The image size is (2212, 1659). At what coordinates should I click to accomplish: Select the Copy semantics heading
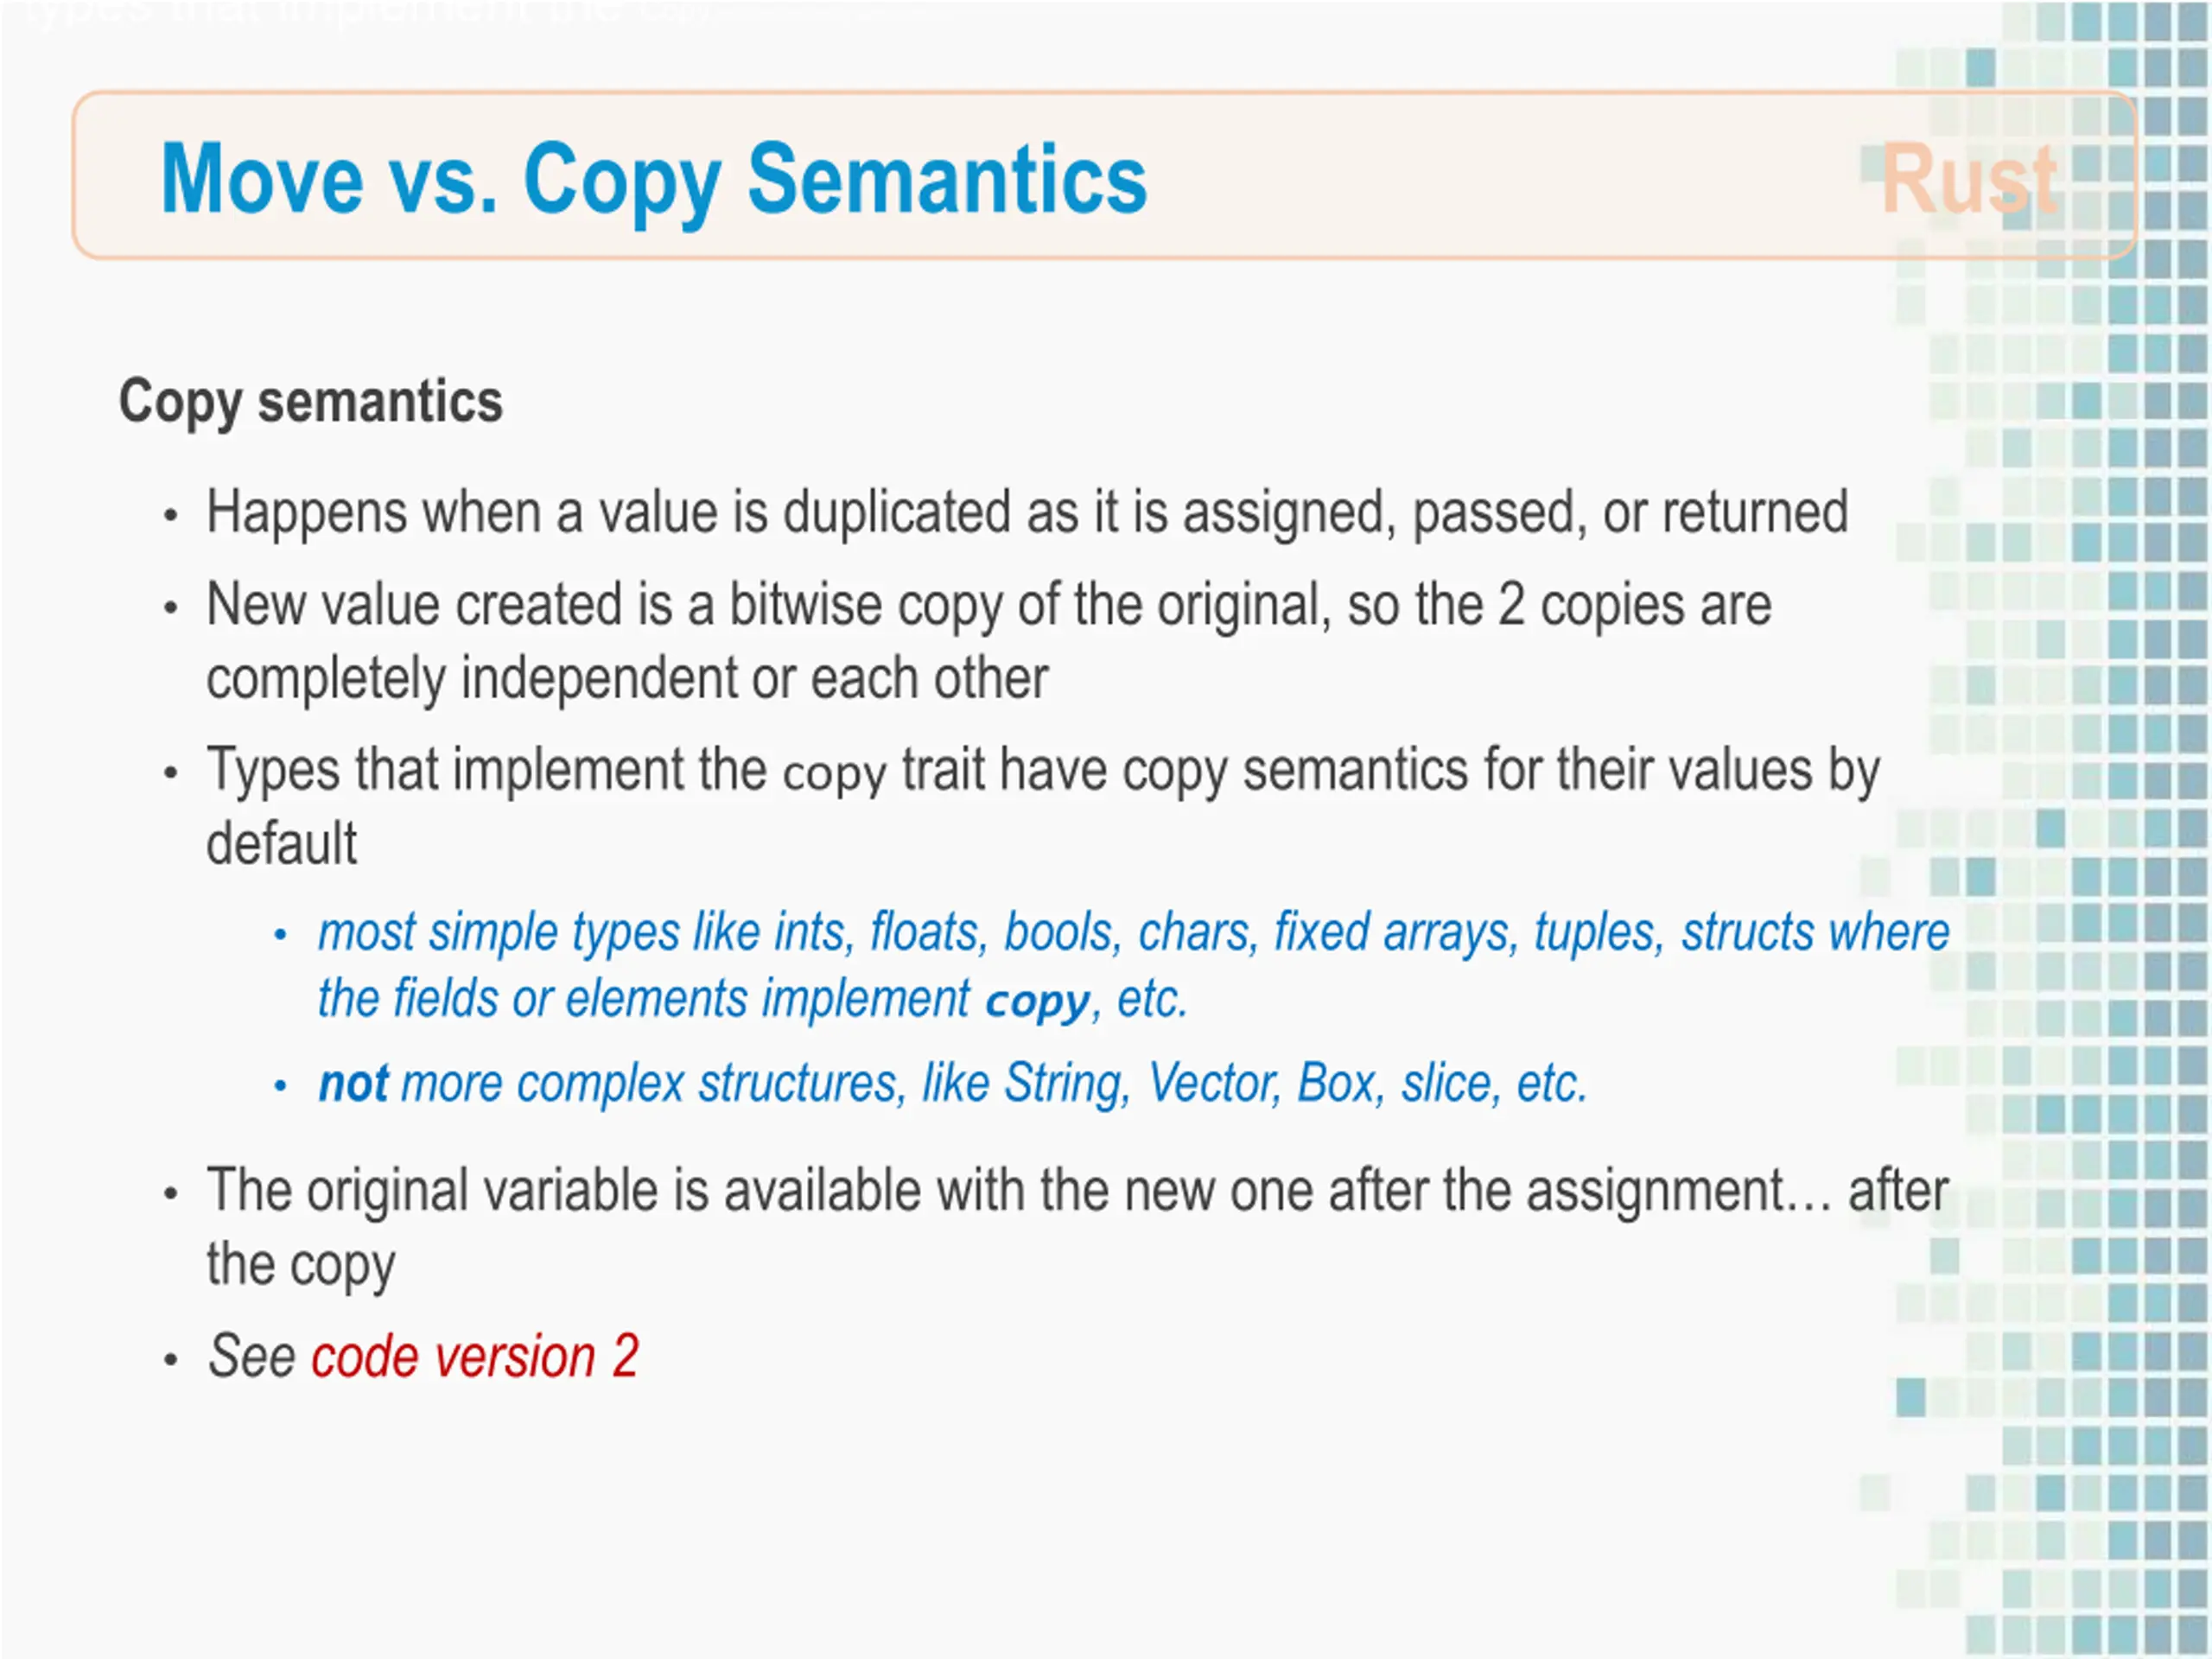(311, 402)
